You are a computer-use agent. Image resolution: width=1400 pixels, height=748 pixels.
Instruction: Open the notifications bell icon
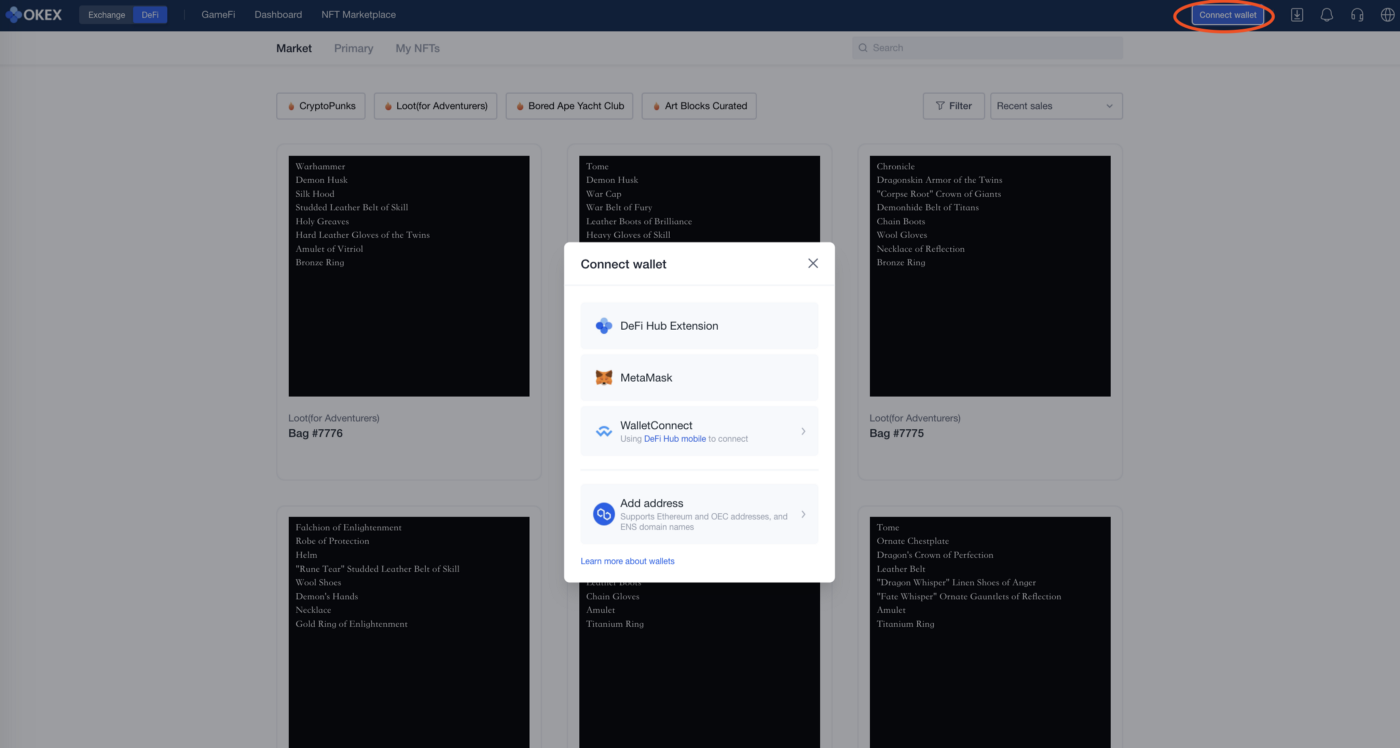[1327, 15]
